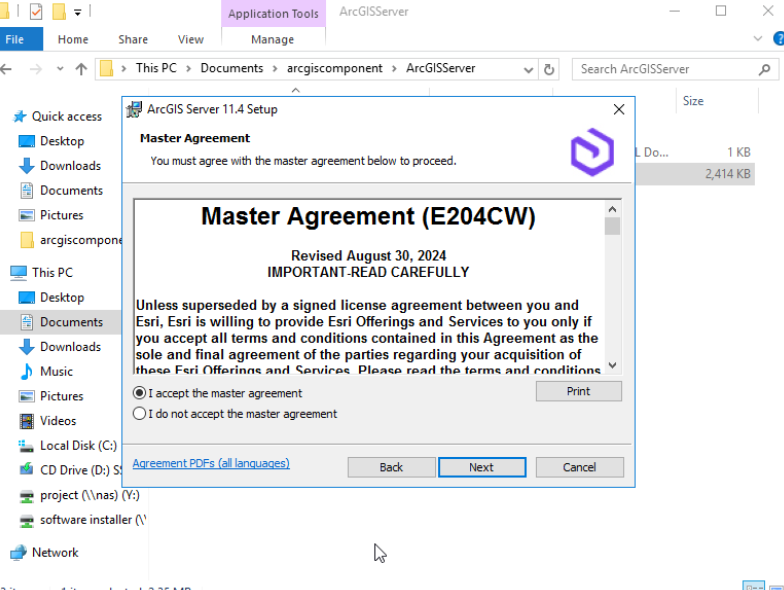Image resolution: width=784 pixels, height=590 pixels.
Task: Click the back arrow navigation icon
Action: [x=6, y=69]
